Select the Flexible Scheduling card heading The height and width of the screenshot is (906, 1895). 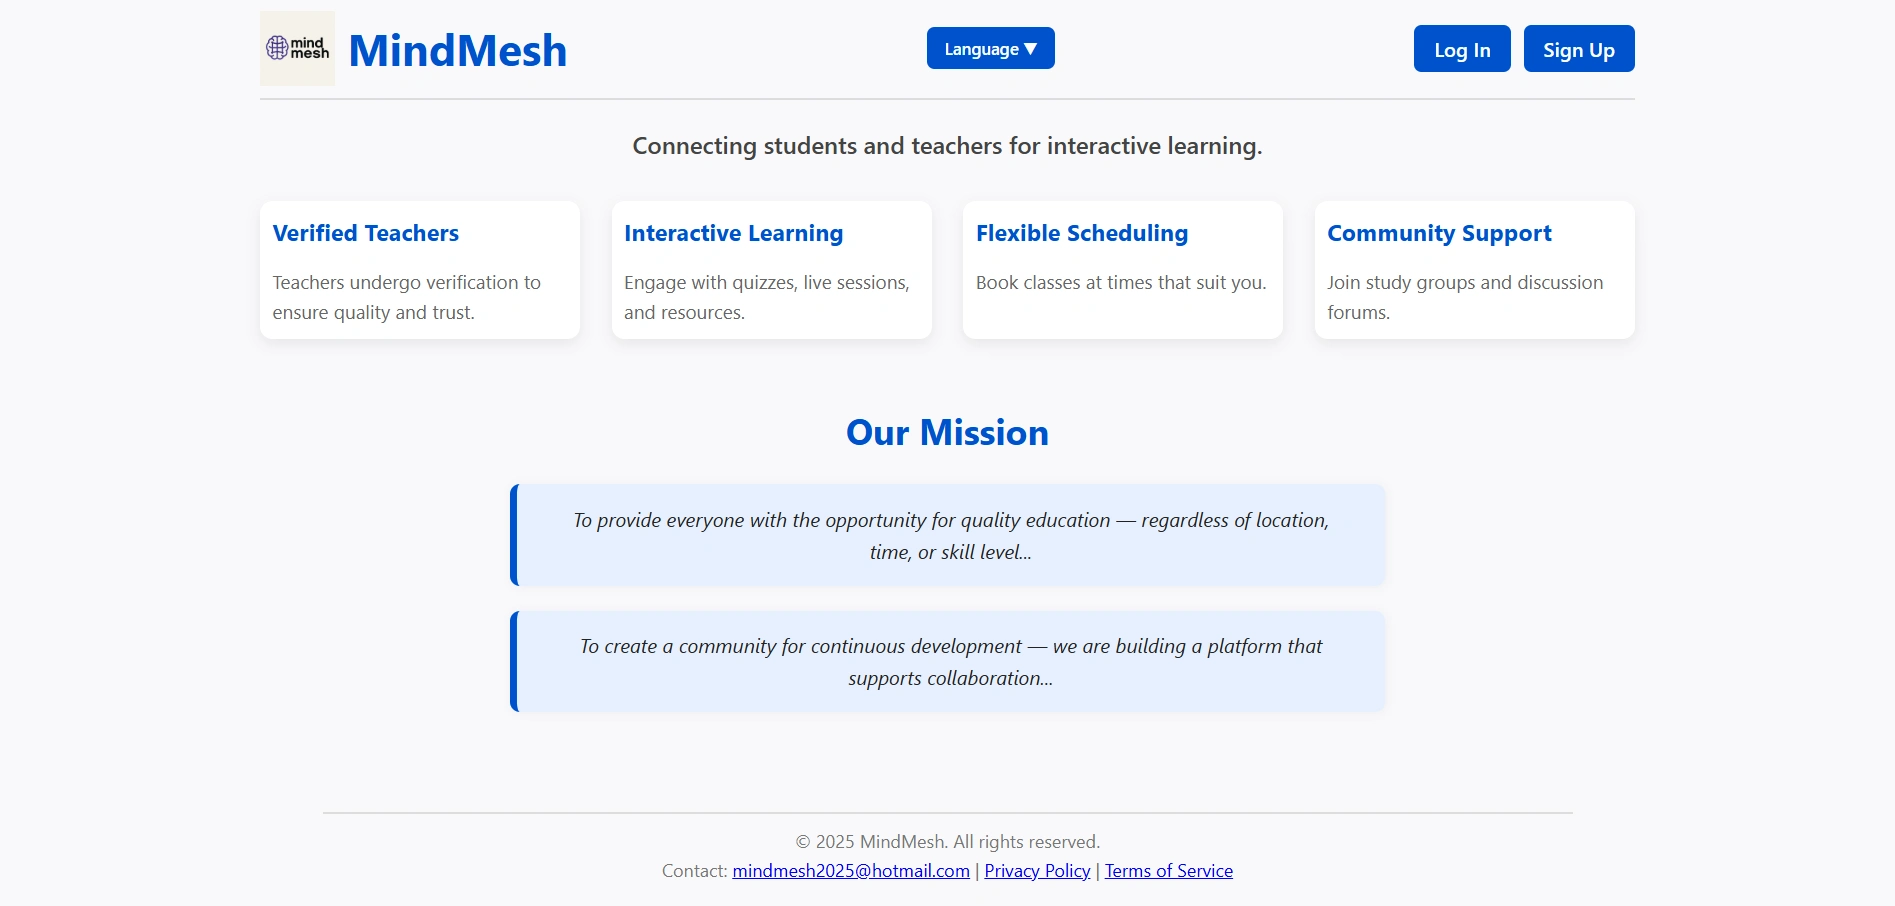point(1082,233)
